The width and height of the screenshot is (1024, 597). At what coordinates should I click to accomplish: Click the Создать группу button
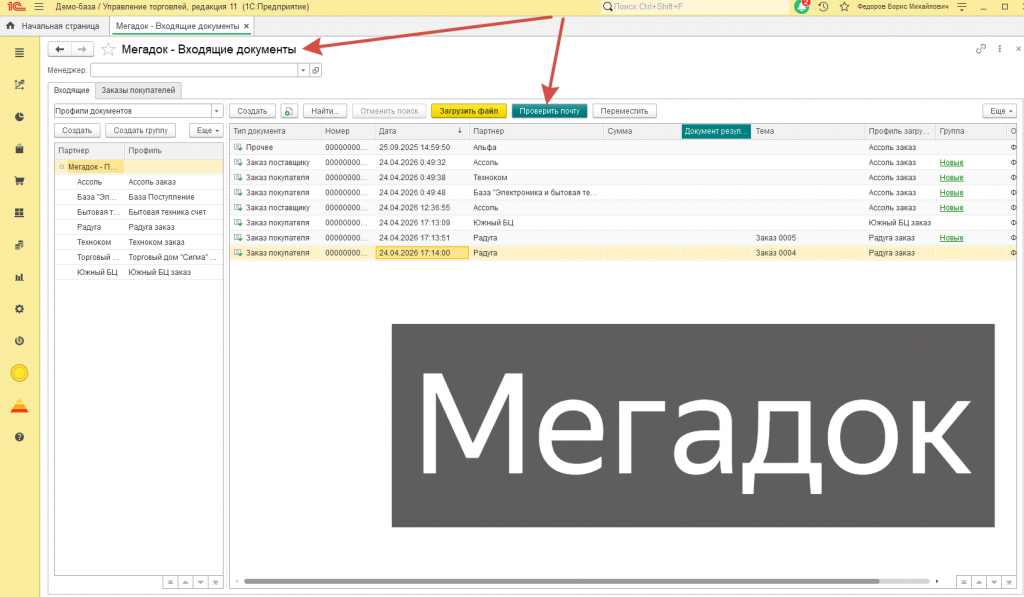tap(140, 131)
